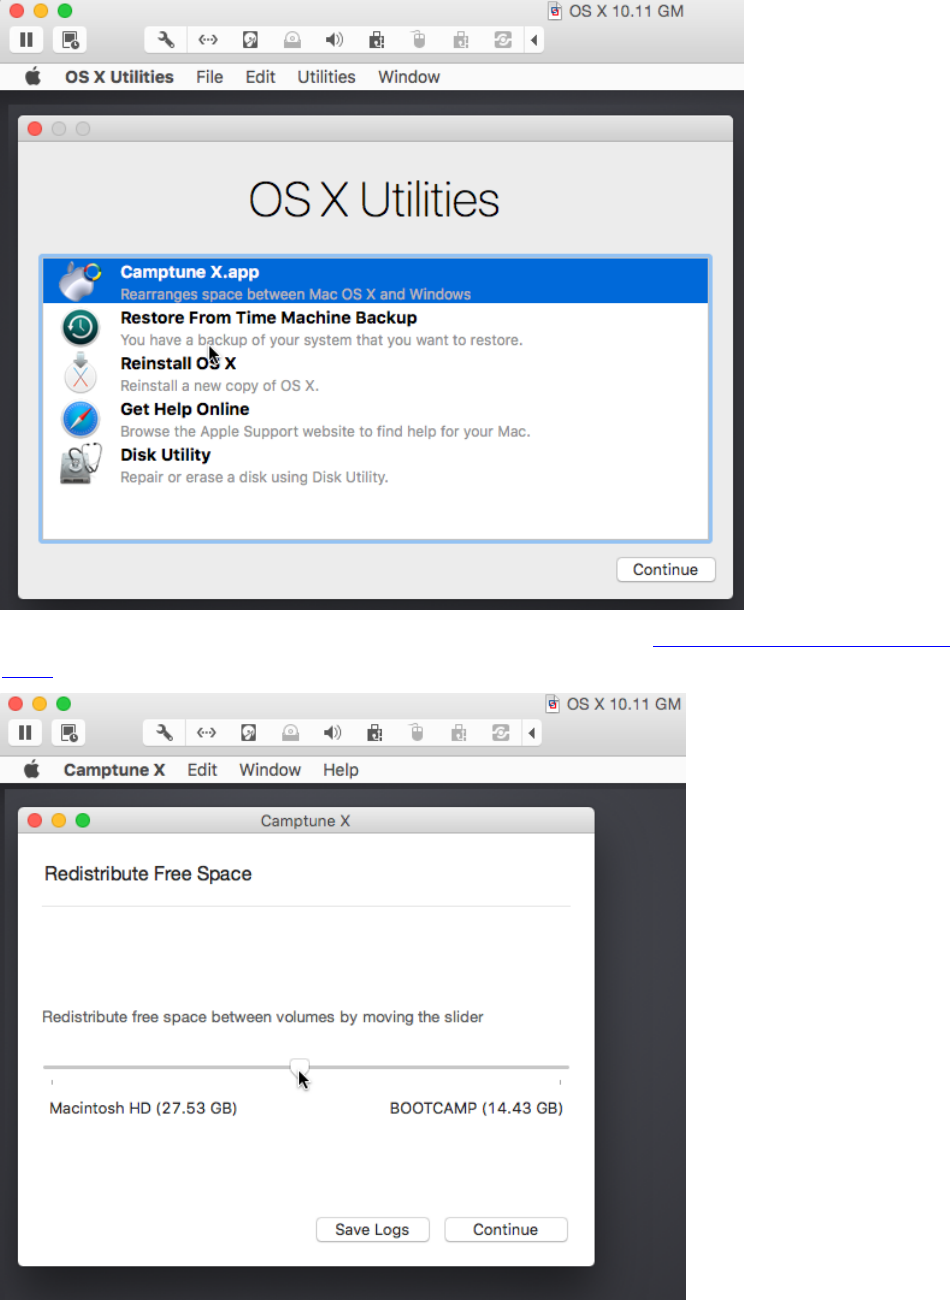950x1300 pixels.
Task: Open Window menu in Camptune X menu bar
Action: [x=270, y=770]
